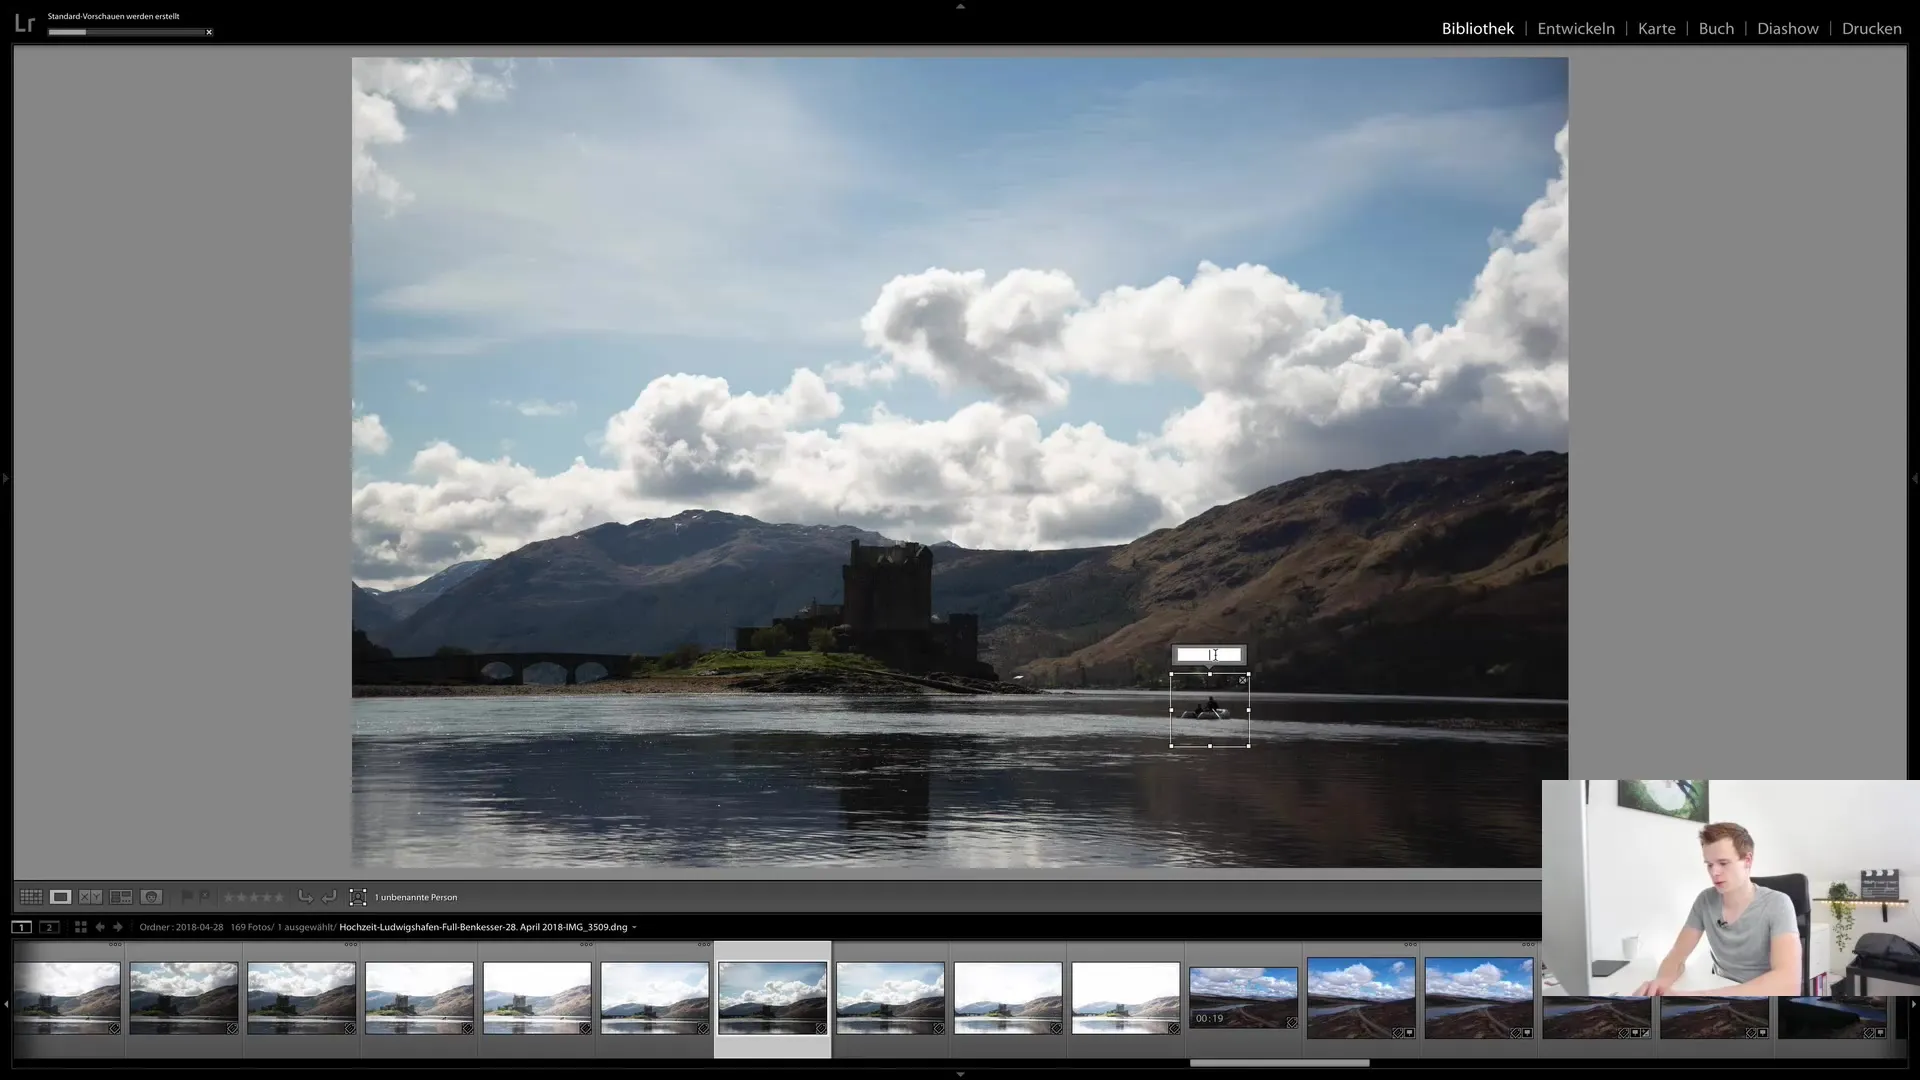This screenshot has width=1920, height=1080.
Task: Cancel the preview rendering progress task
Action: (209, 32)
